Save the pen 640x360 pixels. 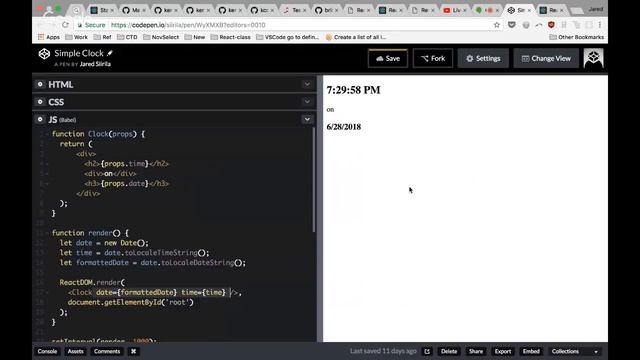pos(388,58)
